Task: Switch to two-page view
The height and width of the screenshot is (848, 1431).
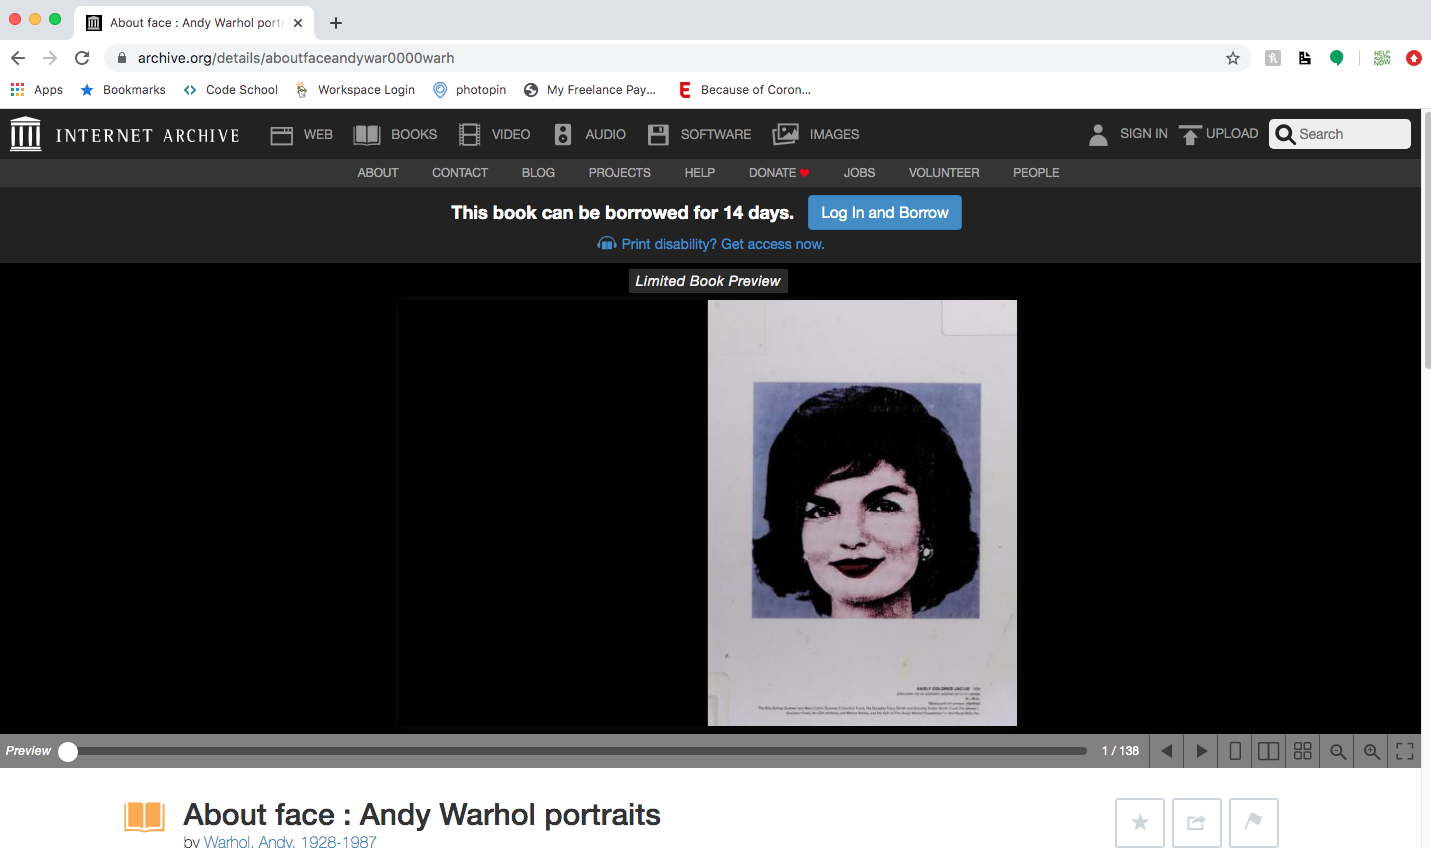Action: (1269, 751)
